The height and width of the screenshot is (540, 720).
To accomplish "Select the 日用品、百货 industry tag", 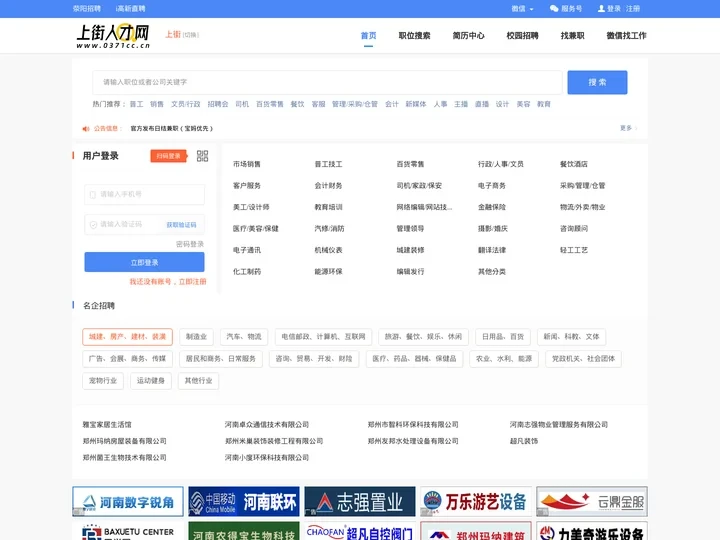I will tap(503, 337).
